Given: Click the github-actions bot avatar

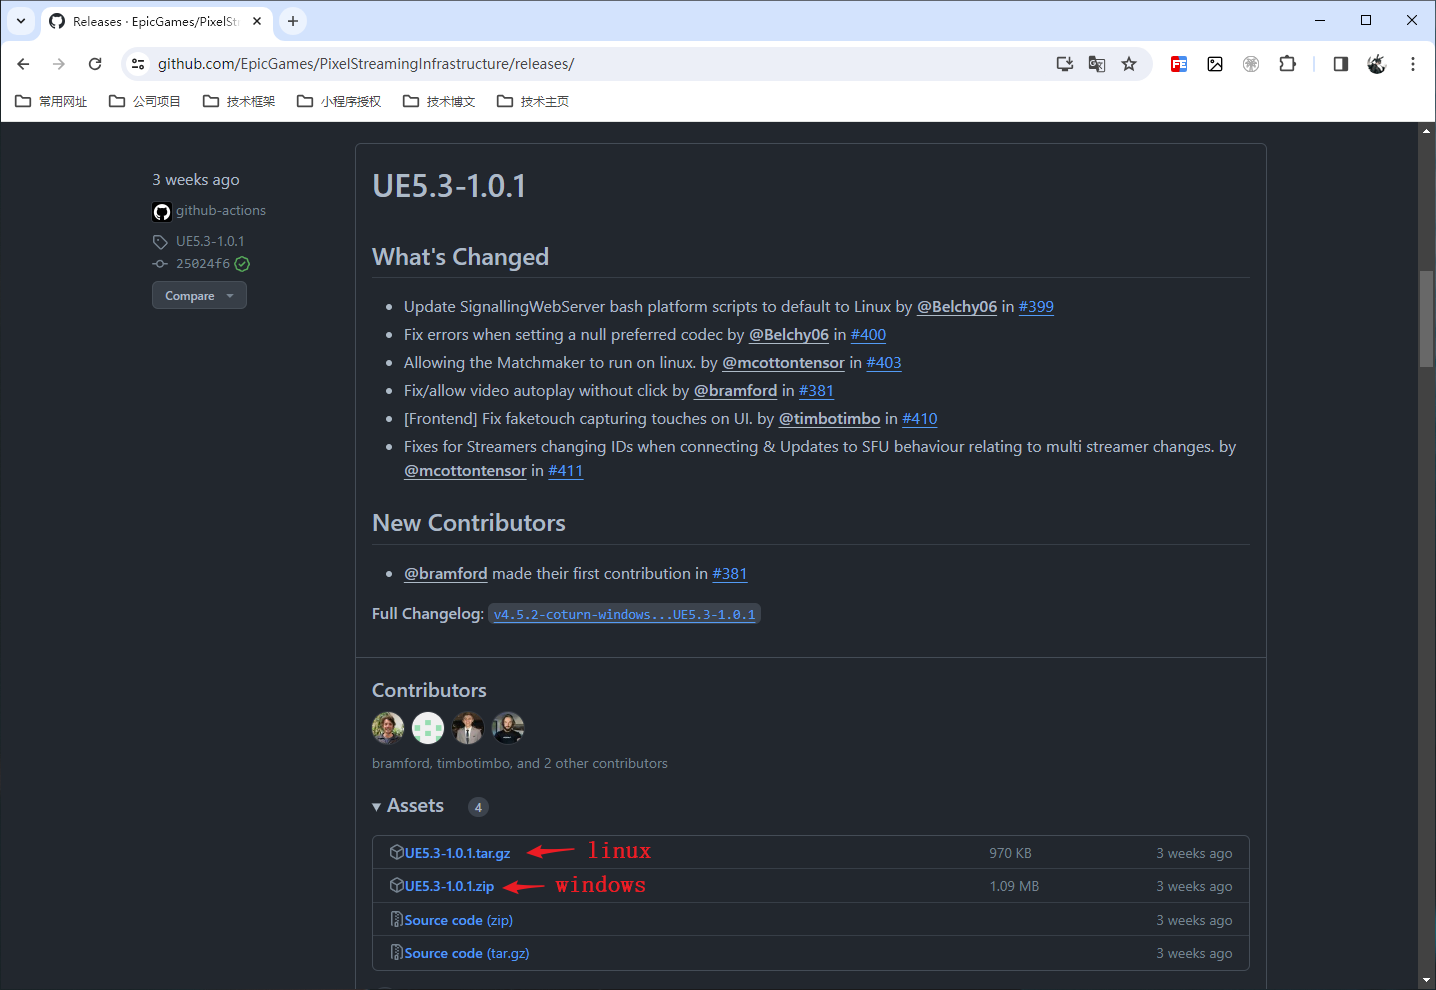Looking at the screenshot, I should tap(161, 211).
